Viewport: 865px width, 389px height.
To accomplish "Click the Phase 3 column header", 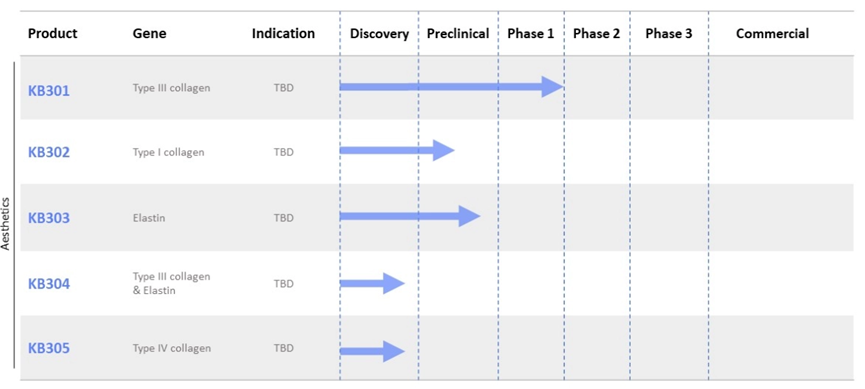I will tap(669, 34).
